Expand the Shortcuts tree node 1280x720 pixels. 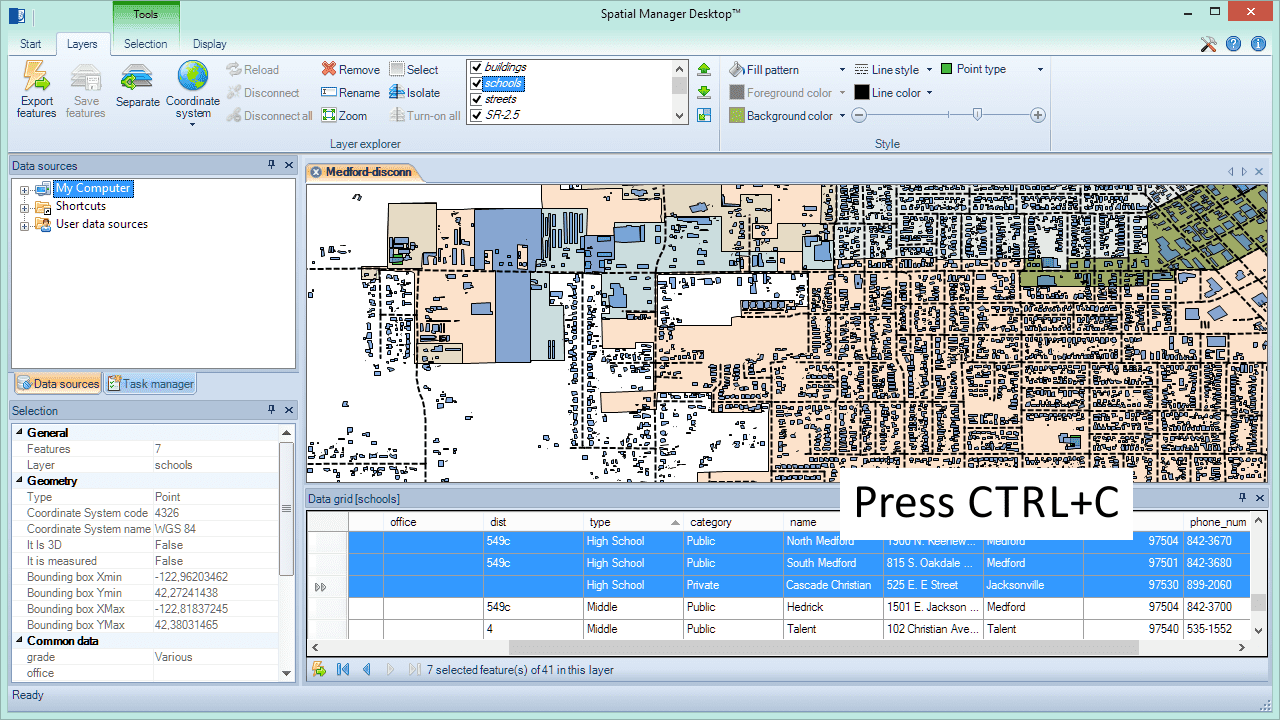[x=25, y=208]
